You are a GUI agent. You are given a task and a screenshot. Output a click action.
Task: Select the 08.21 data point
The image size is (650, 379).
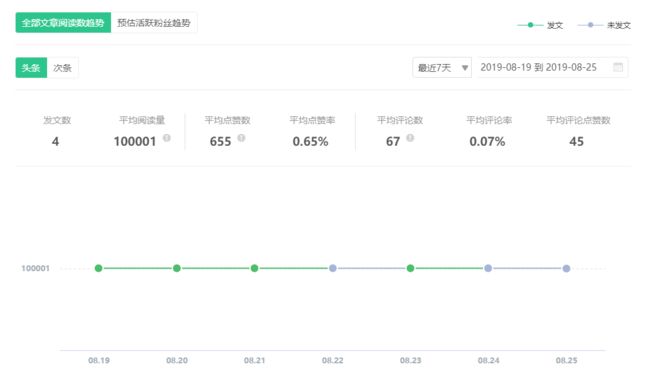255,268
